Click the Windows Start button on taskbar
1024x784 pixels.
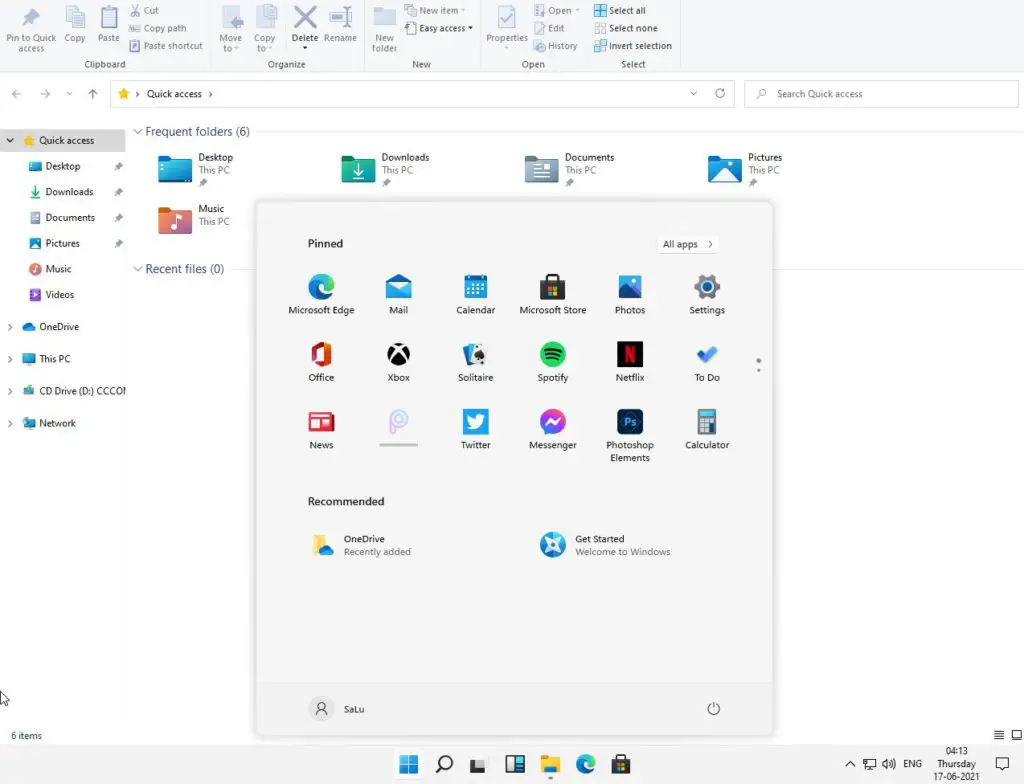point(409,764)
